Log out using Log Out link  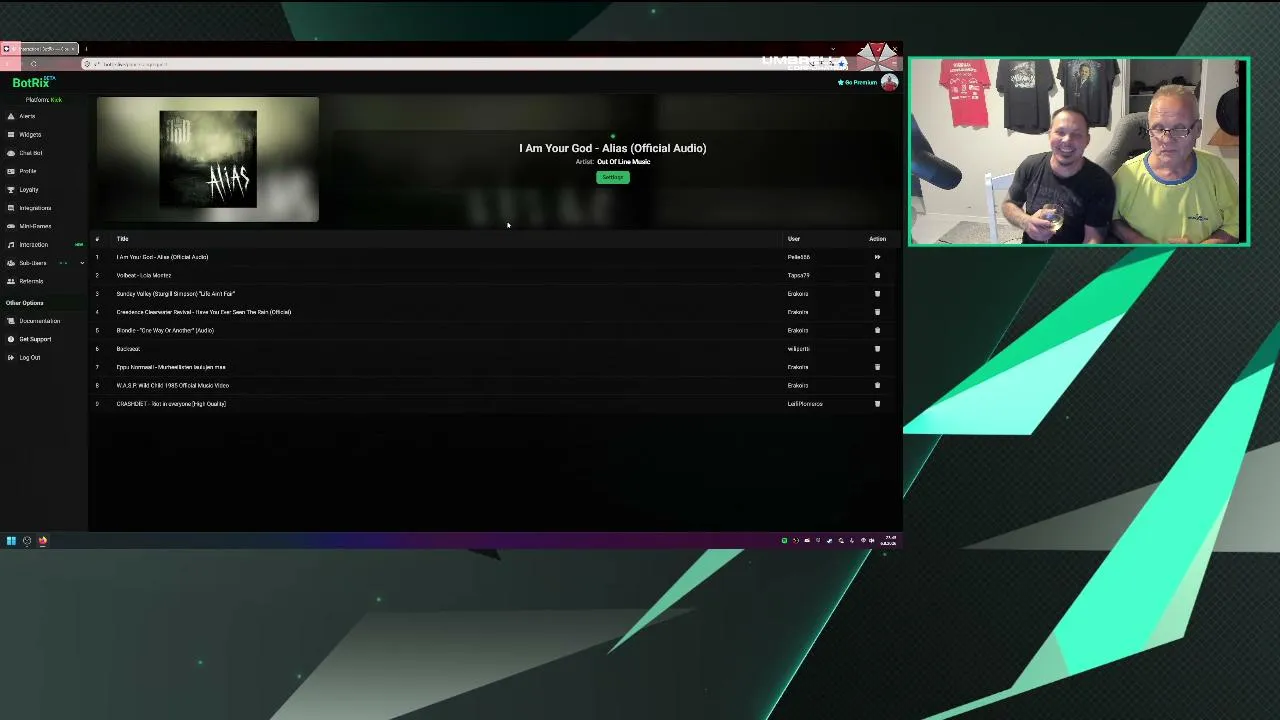coord(30,358)
